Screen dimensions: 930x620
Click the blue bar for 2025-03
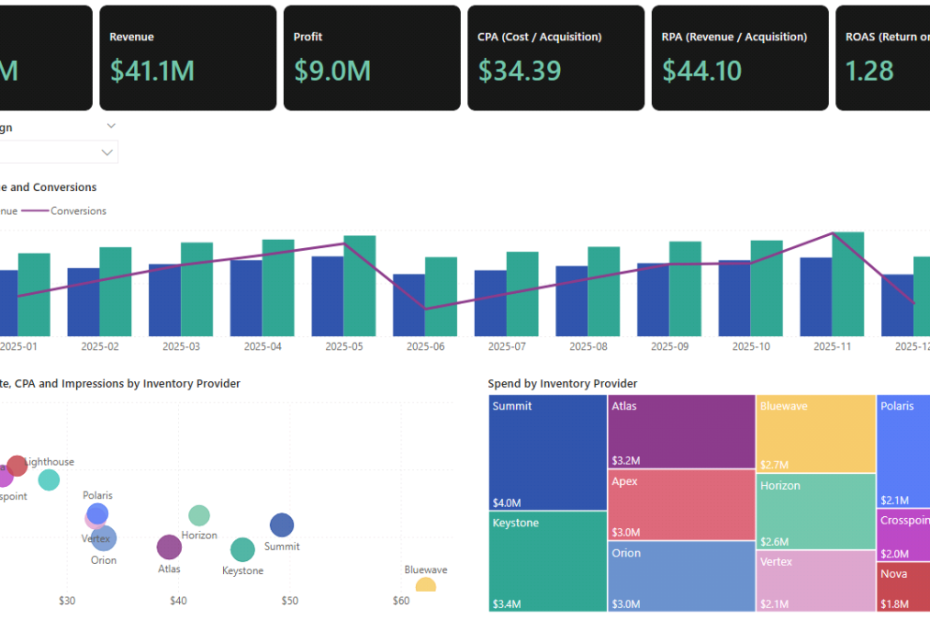[x=165, y=300]
